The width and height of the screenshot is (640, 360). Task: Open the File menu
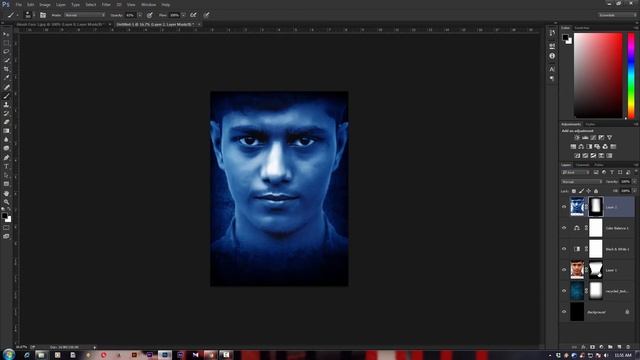19,4
